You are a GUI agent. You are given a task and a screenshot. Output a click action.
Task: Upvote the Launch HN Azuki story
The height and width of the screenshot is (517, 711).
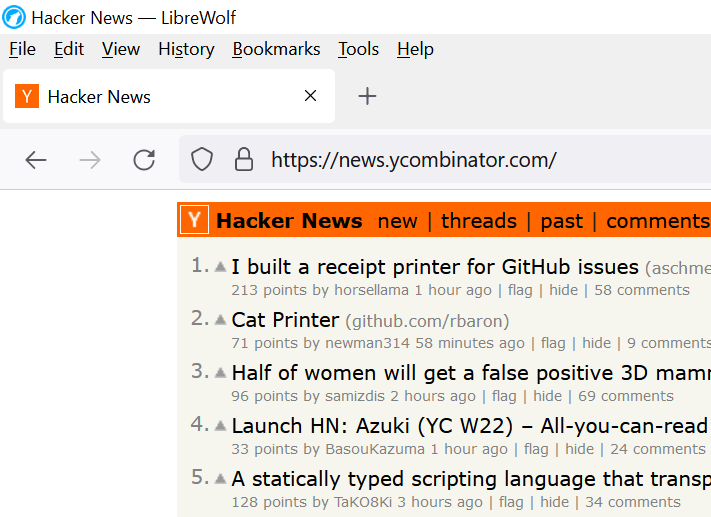tap(220, 425)
